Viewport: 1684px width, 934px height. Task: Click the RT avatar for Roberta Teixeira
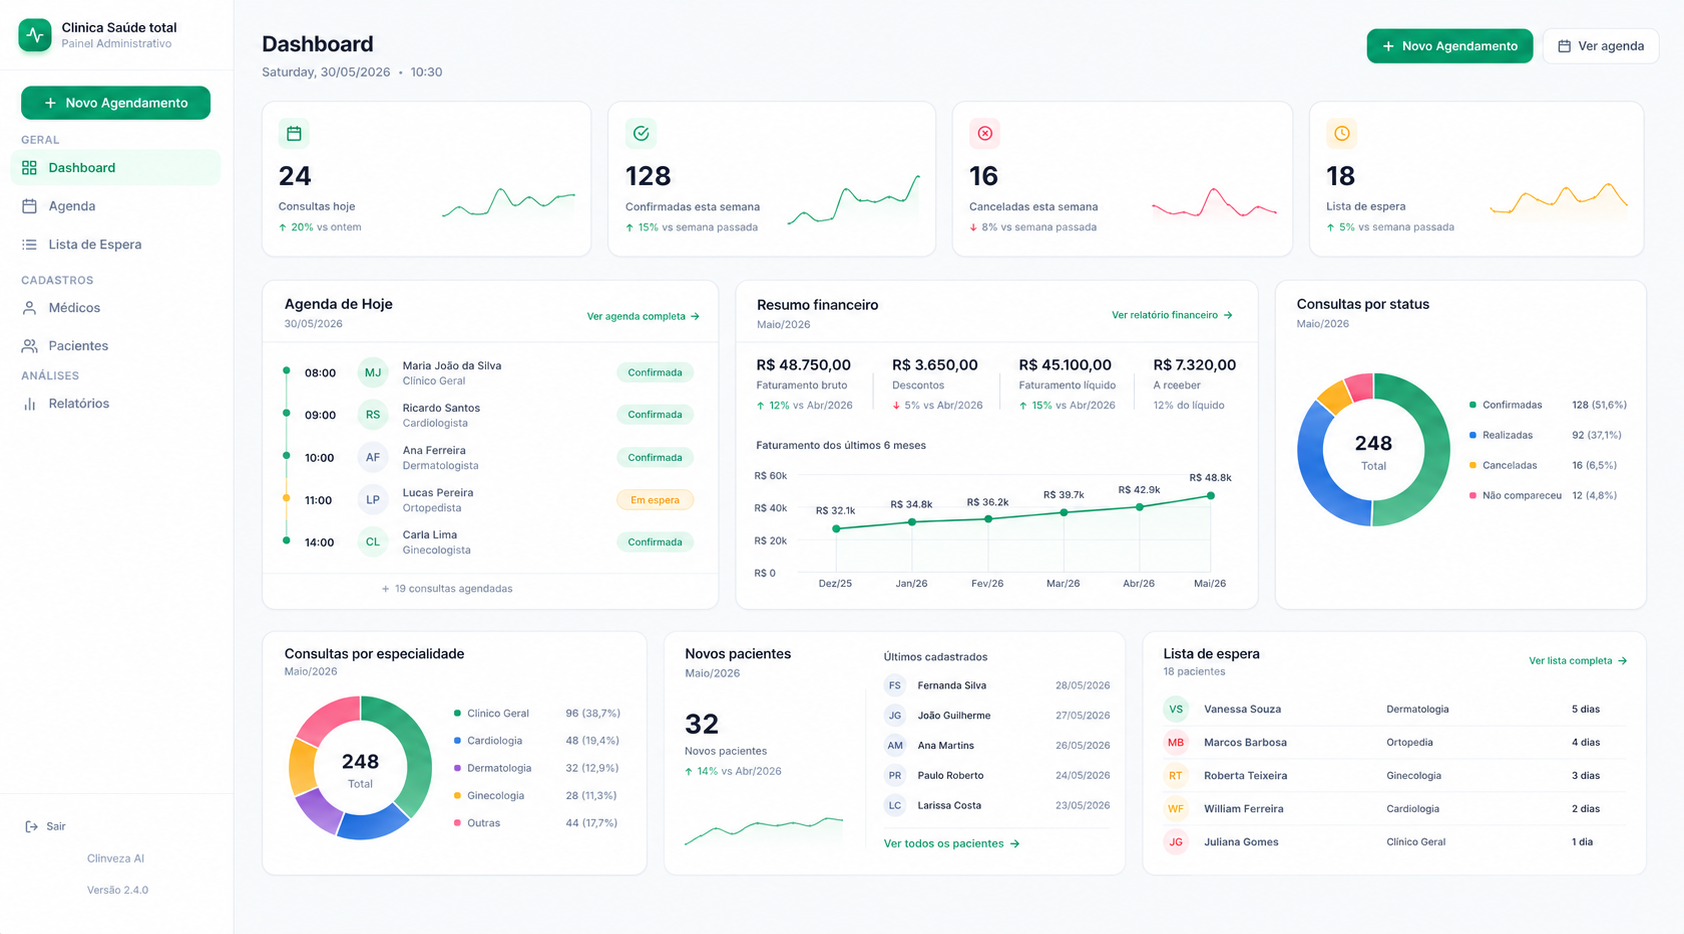tap(1176, 776)
